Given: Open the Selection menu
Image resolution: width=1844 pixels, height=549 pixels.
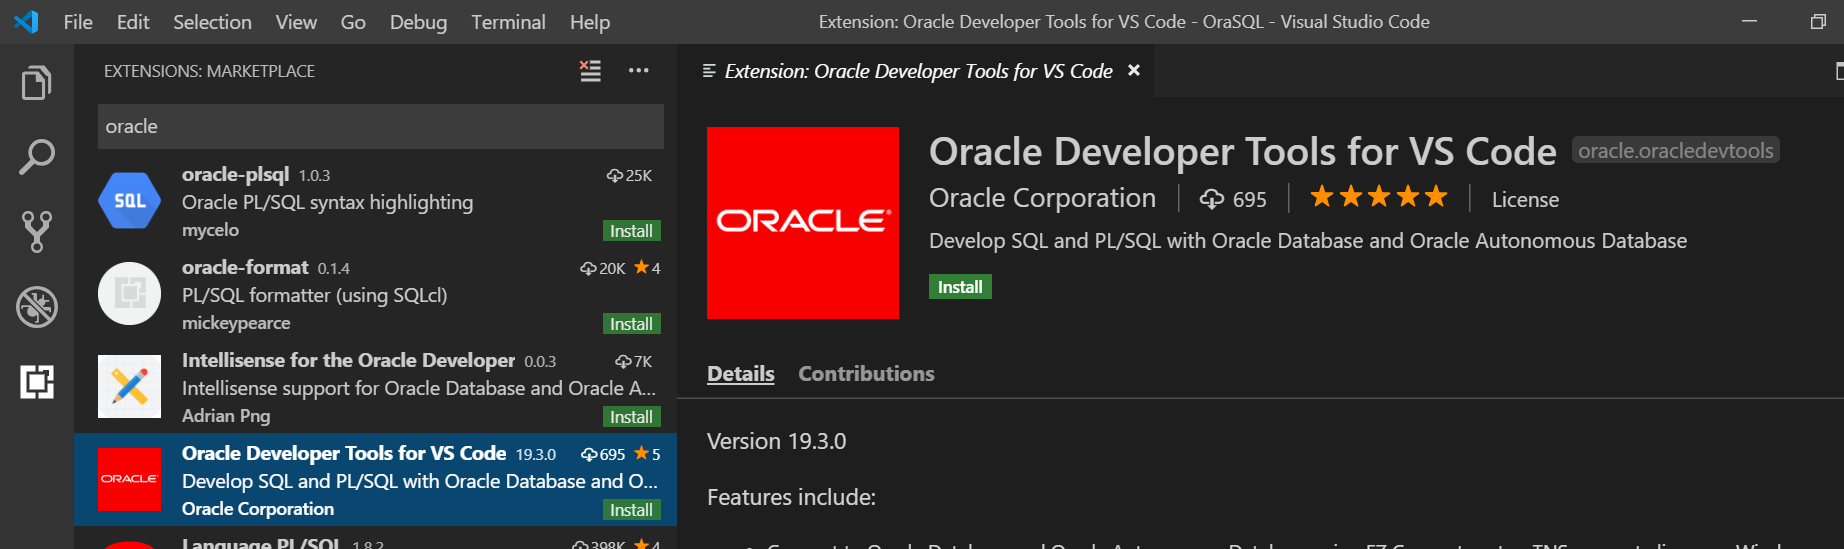Looking at the screenshot, I should click(212, 22).
